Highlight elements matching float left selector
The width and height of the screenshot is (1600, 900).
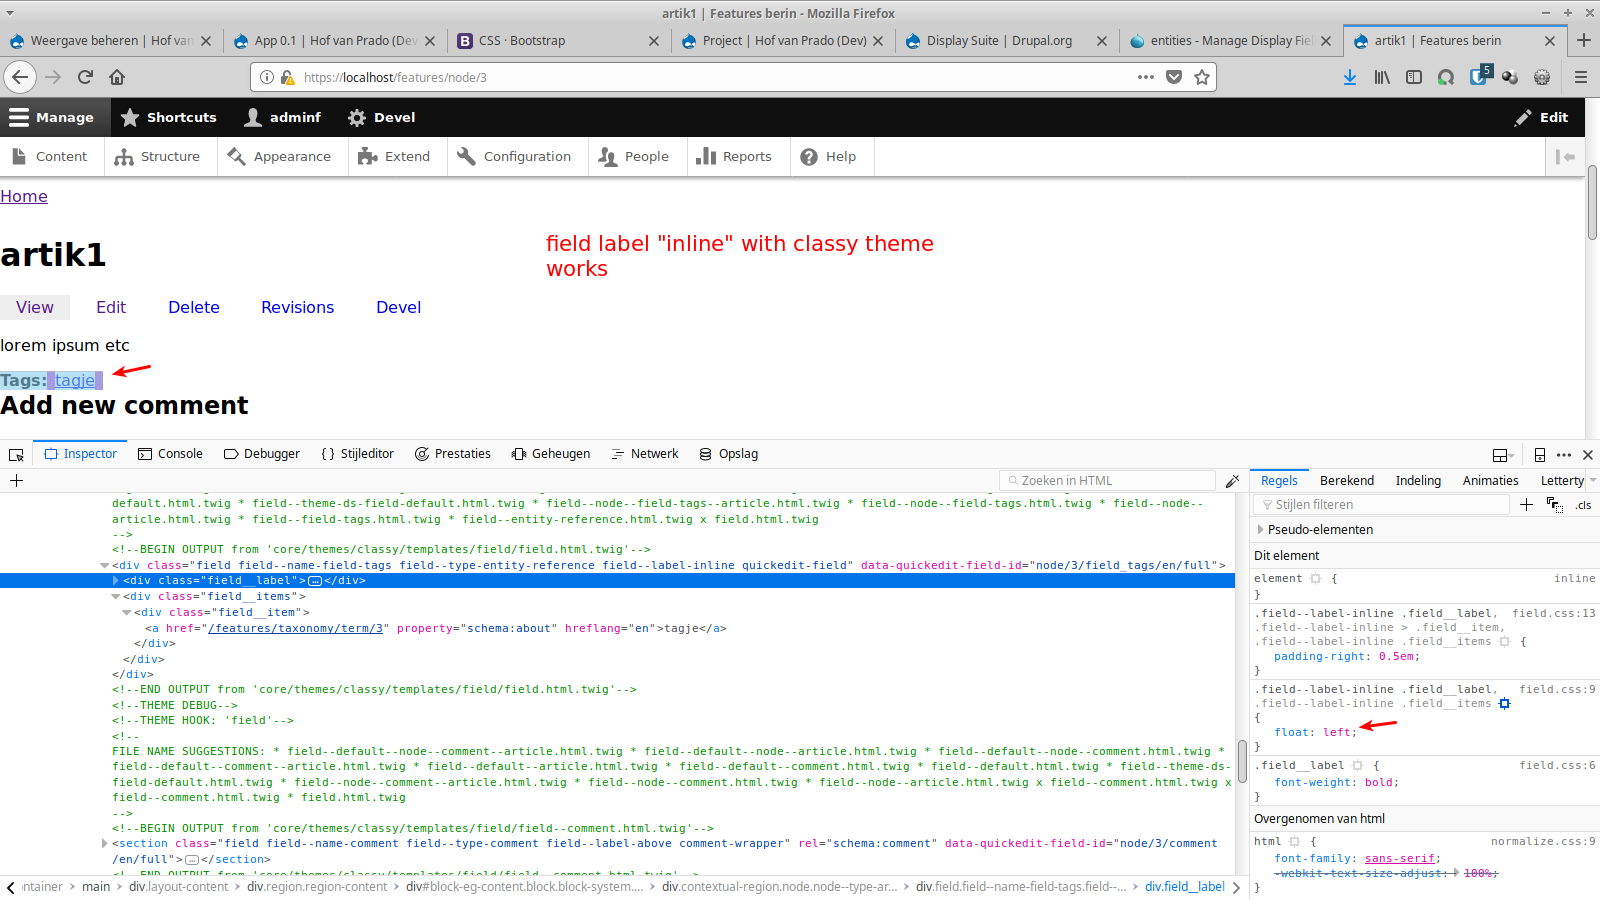1504,704
